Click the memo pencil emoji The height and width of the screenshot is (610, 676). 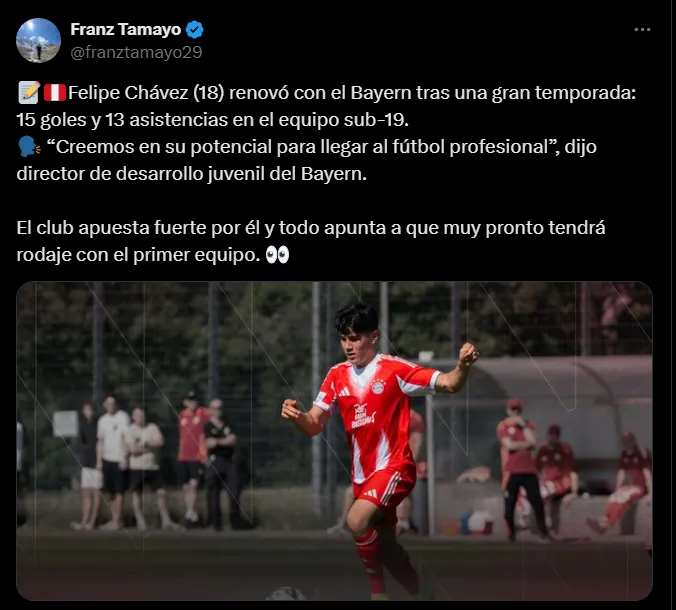click(29, 93)
